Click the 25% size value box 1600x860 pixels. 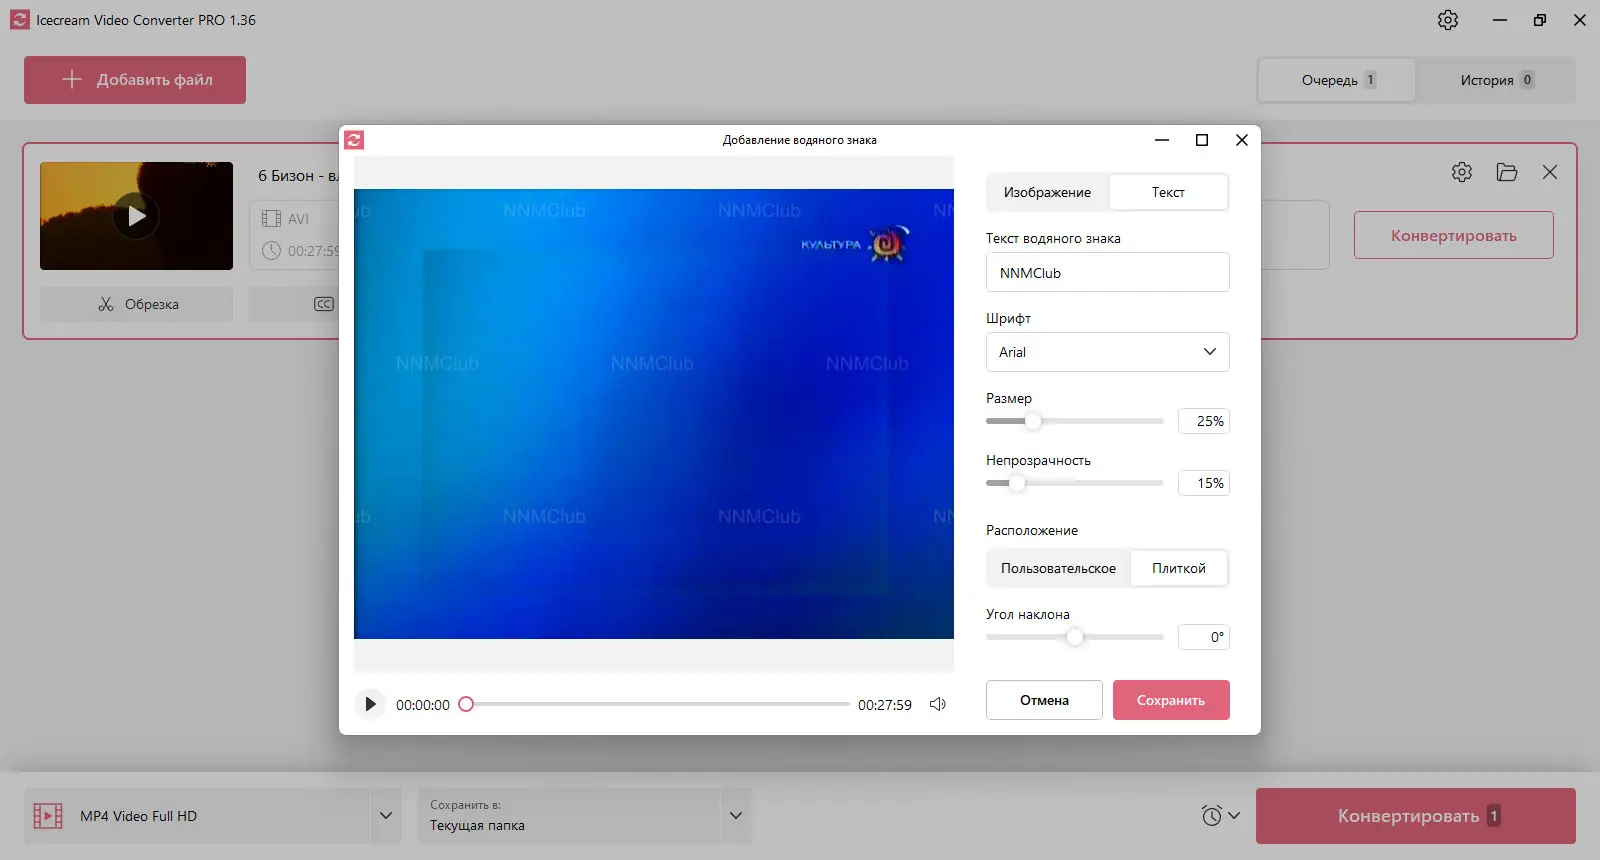point(1203,421)
